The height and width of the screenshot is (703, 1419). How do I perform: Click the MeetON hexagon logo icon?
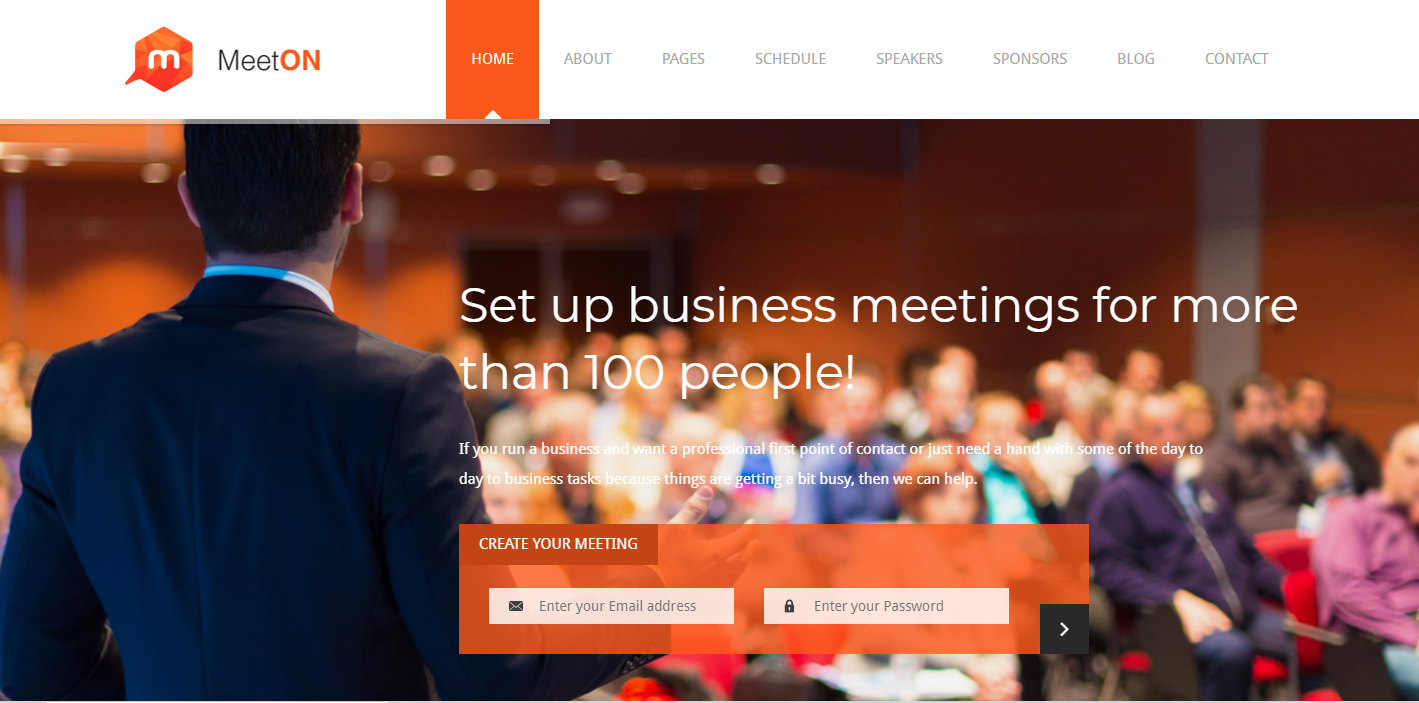coord(159,59)
